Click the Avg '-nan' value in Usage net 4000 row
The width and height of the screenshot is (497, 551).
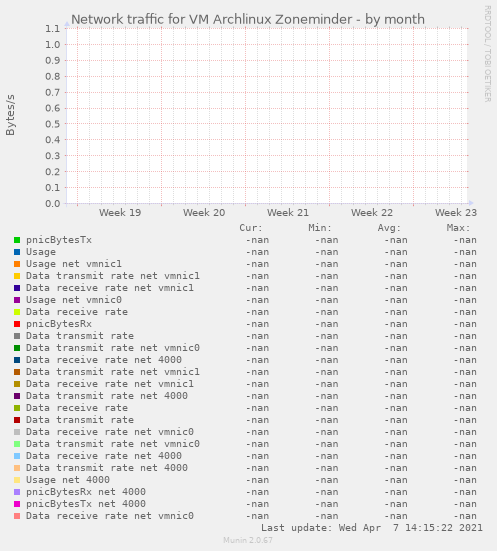(396, 480)
